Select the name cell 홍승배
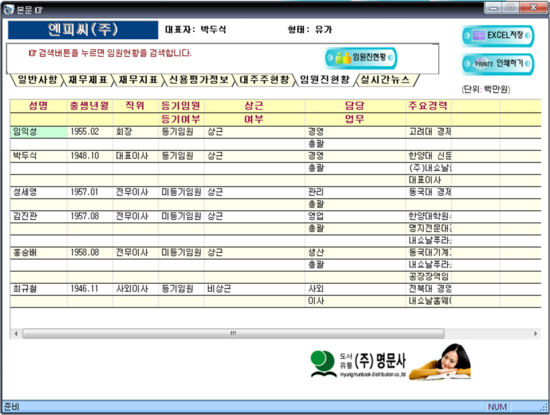550x415 pixels. [x=39, y=253]
